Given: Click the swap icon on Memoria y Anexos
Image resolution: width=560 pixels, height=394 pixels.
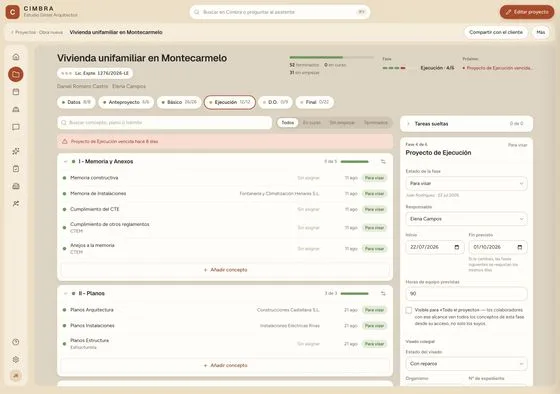Looking at the screenshot, I should coord(383,161).
